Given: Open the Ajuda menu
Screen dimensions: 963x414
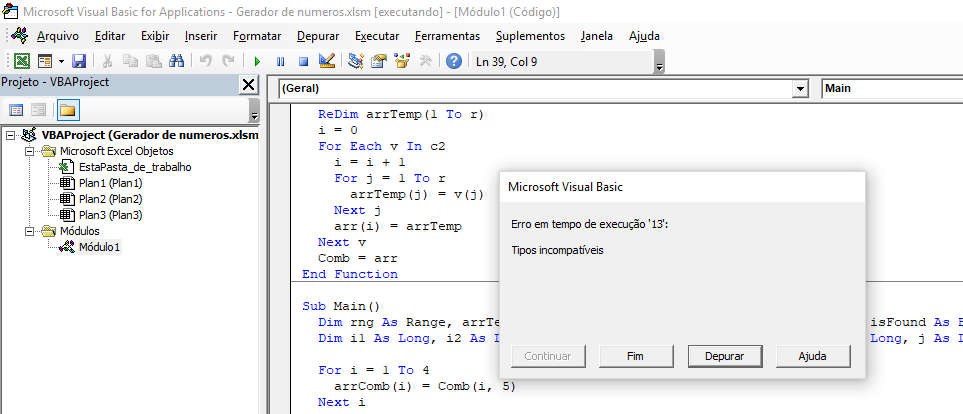Looking at the screenshot, I should pyautogui.click(x=644, y=36).
